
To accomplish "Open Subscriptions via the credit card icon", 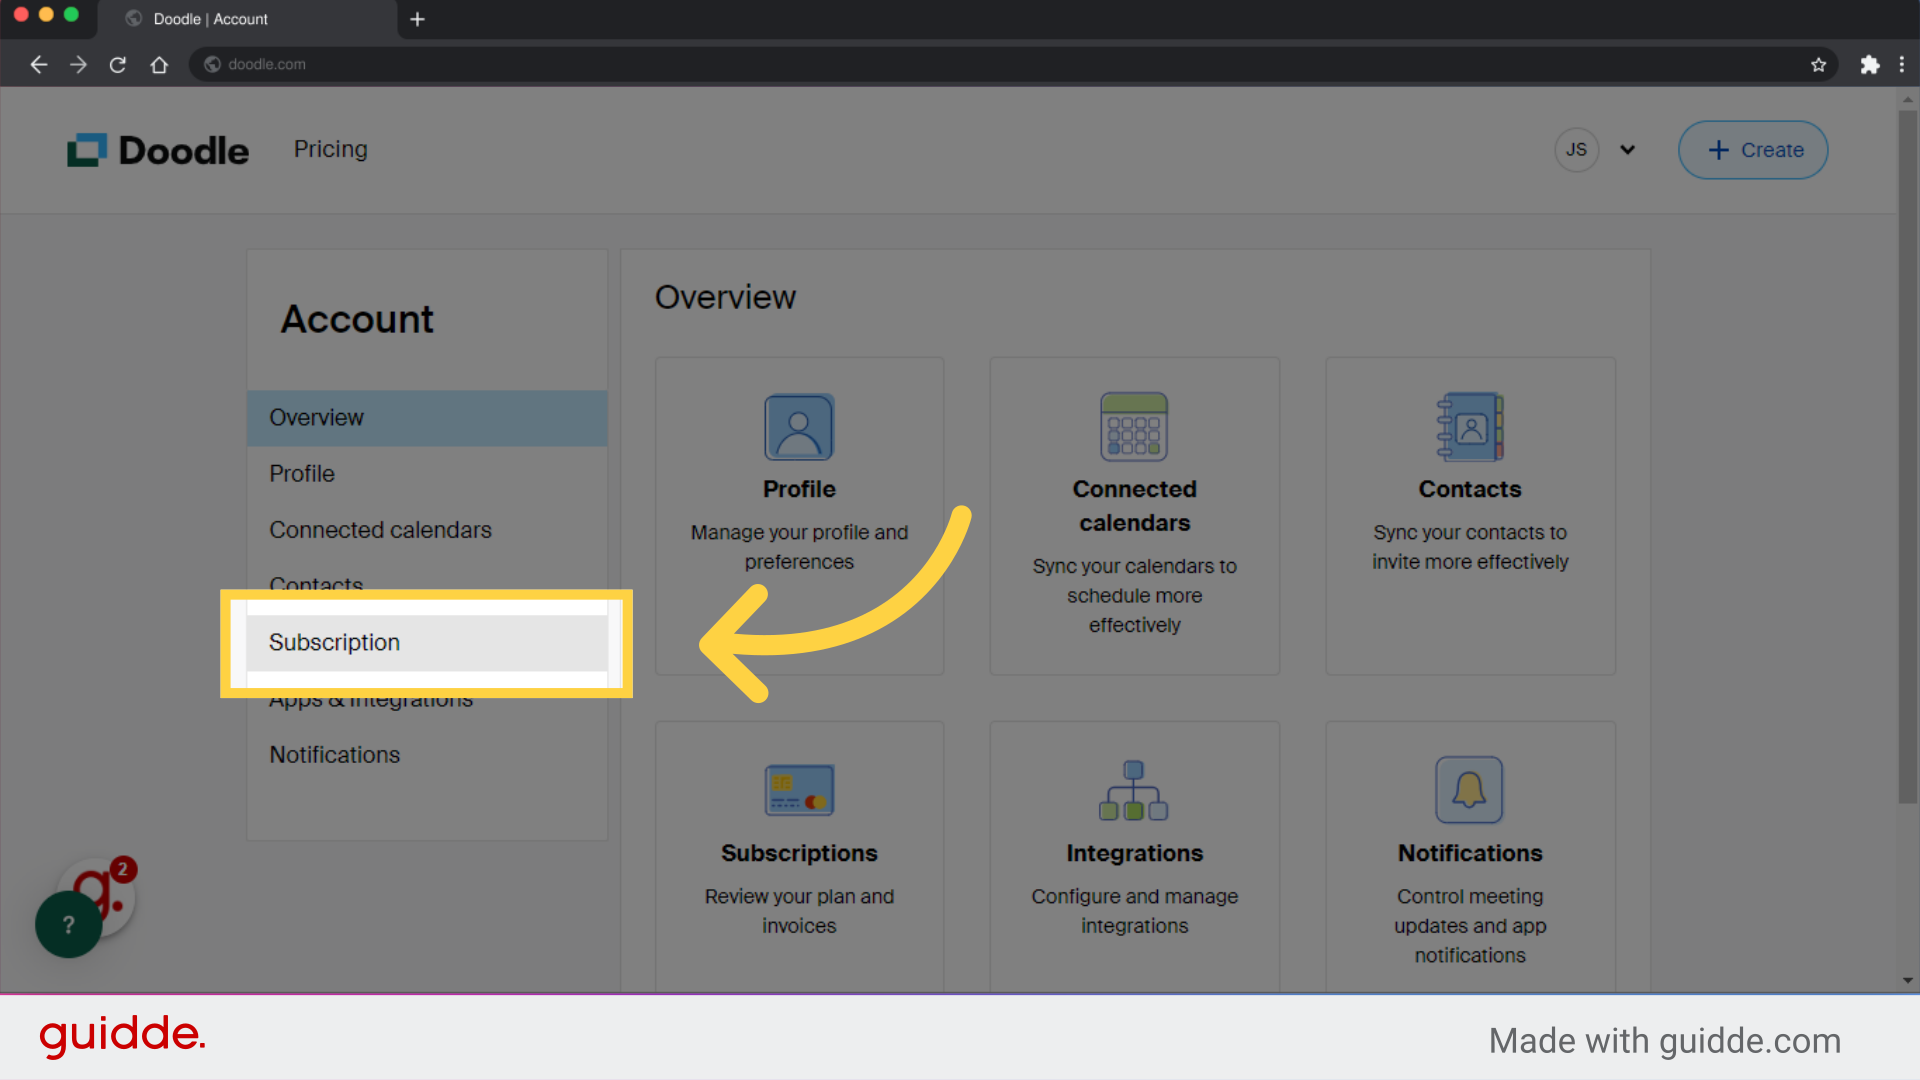I will coord(799,790).
